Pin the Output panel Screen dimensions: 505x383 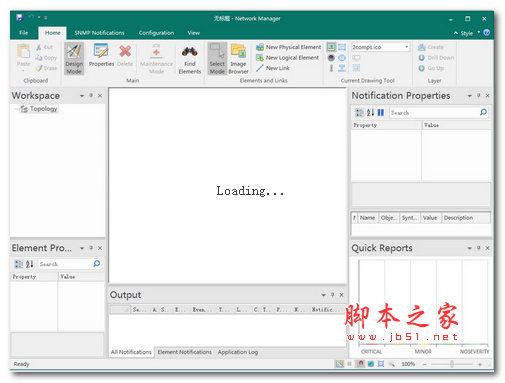(x=332, y=295)
